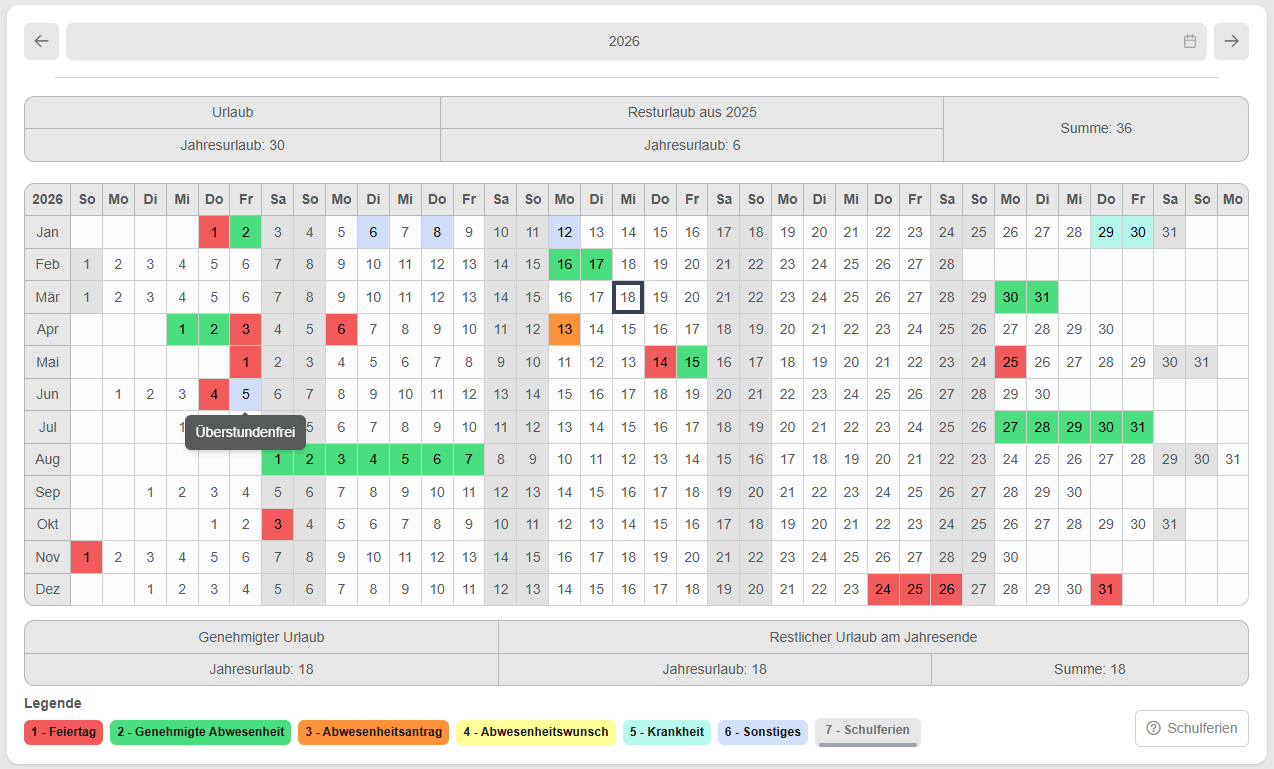This screenshot has width=1274, height=769.
Task: Click the 6 - Sonstiges legend chip
Action: tap(763, 732)
